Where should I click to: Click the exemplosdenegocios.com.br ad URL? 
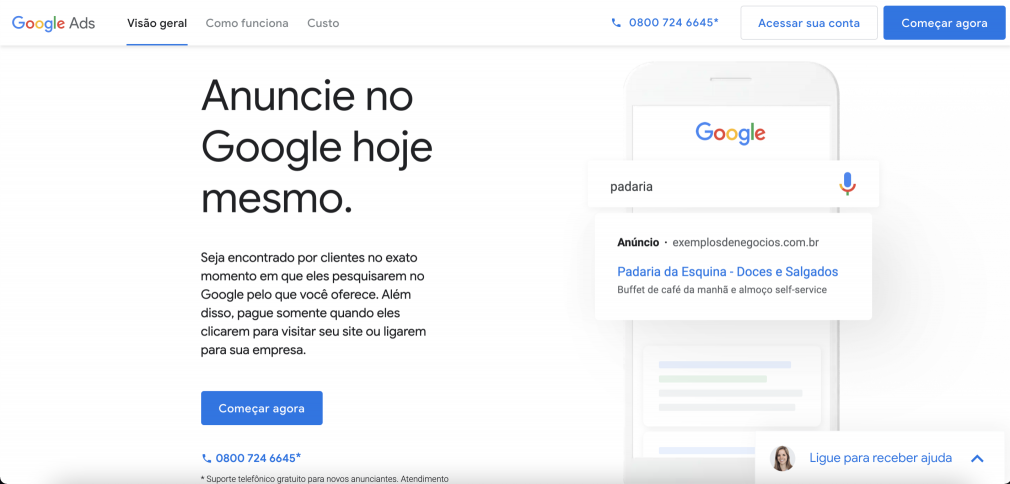pos(745,243)
